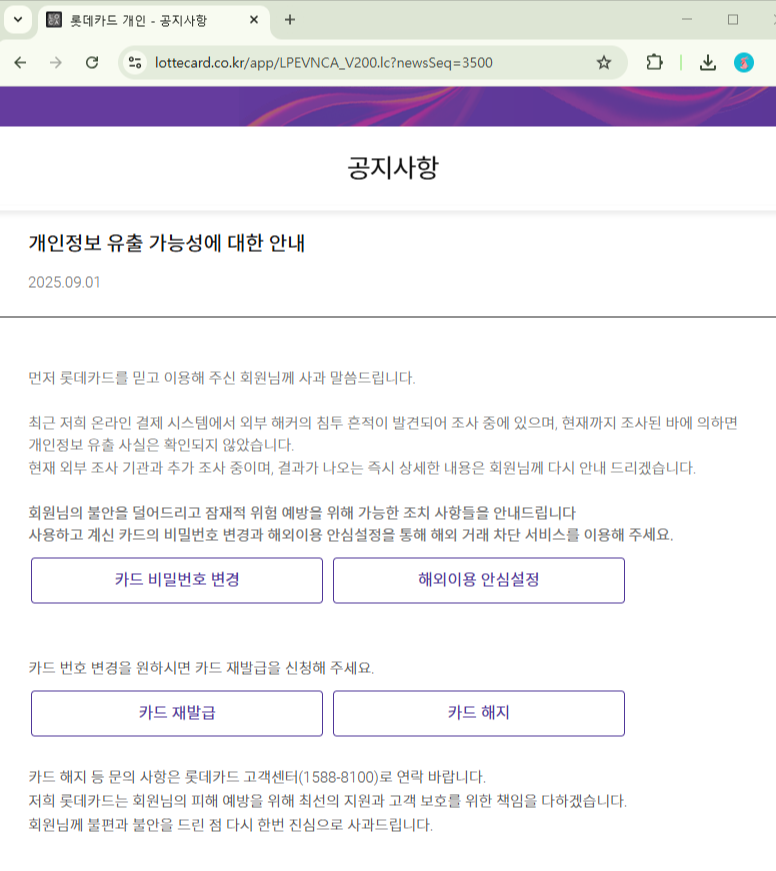
Task: Click the line starting 개인정보 유출 사실은
Action: pos(161,445)
